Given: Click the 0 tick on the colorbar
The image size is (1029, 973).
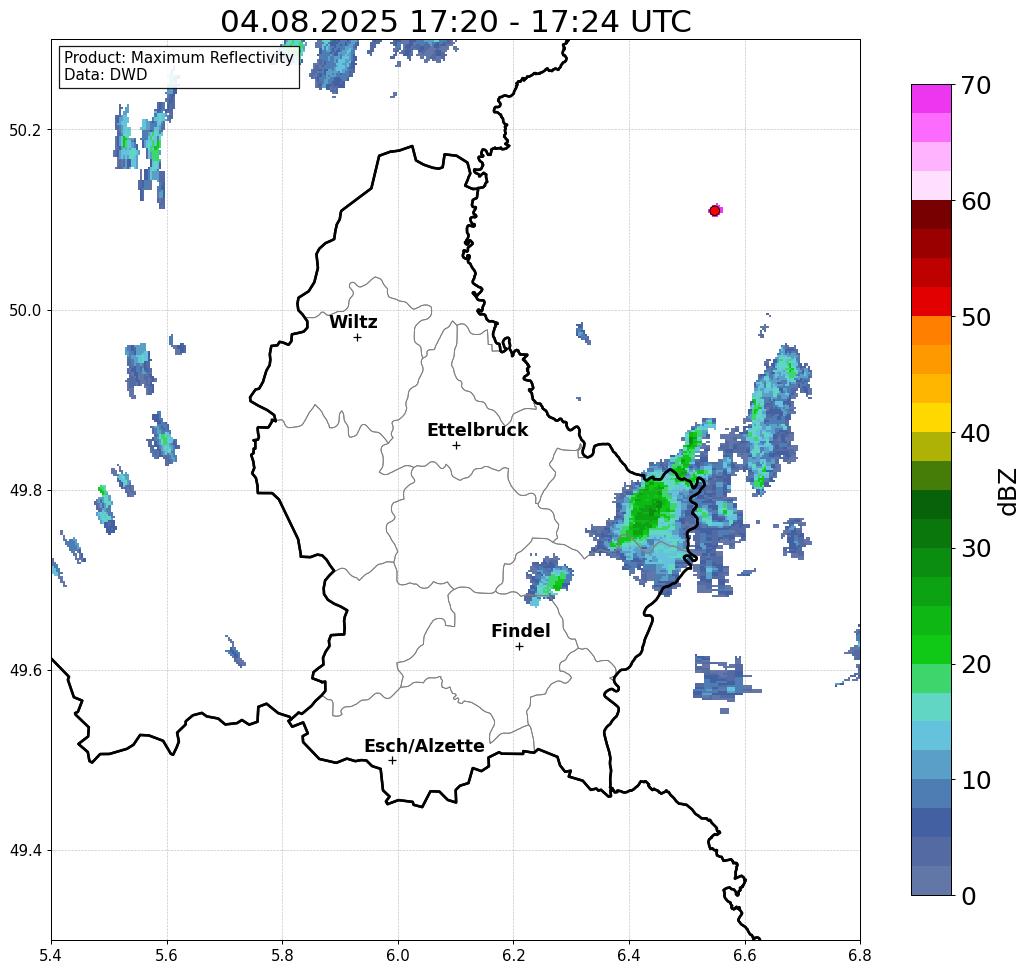Looking at the screenshot, I should (x=969, y=896).
